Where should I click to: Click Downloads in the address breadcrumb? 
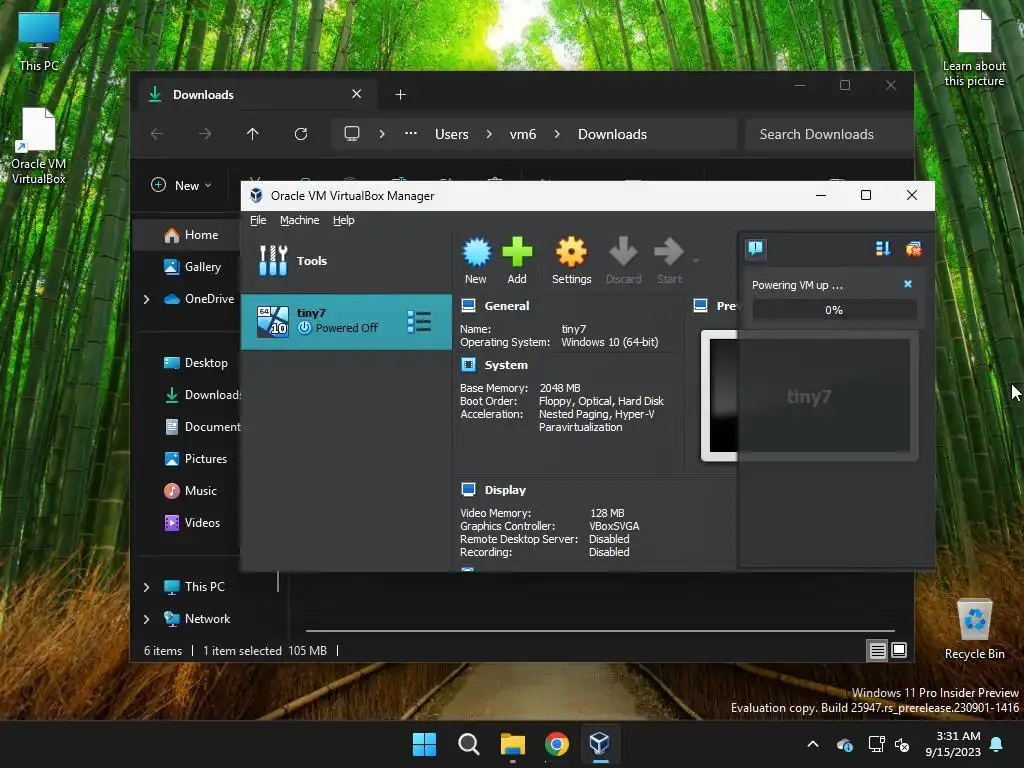click(613, 134)
